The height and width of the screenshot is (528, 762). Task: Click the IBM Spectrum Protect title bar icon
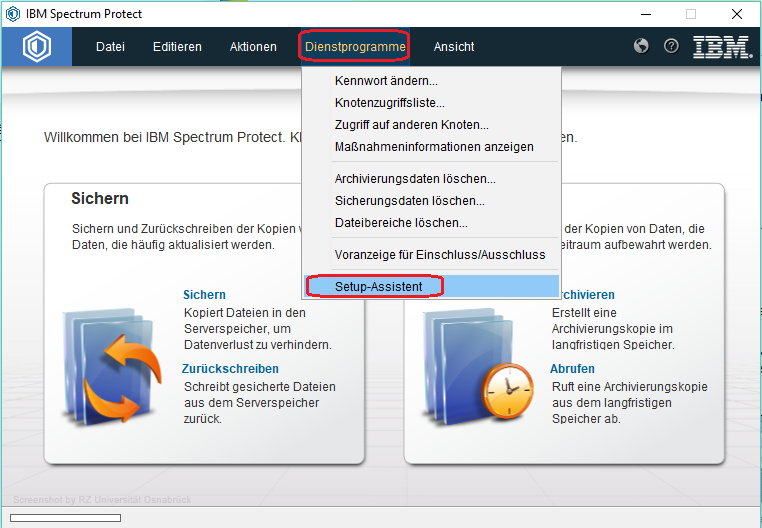tap(12, 14)
